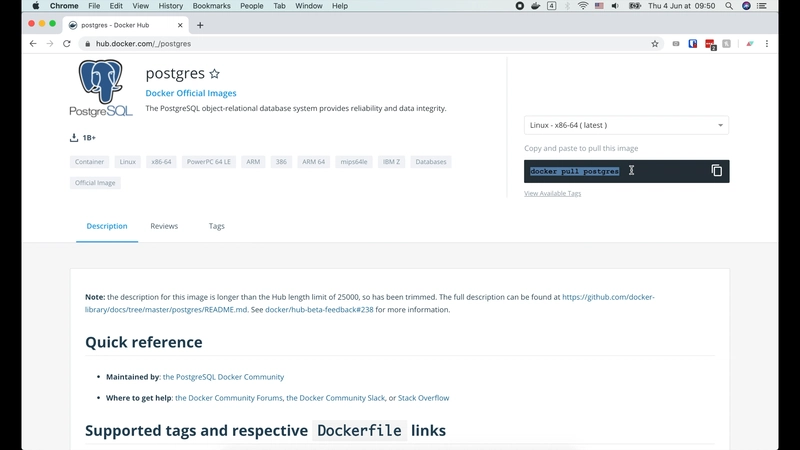This screenshot has height=450, width=800.
Task: Click the PowerPC 64 LE tag chip
Action: point(209,162)
